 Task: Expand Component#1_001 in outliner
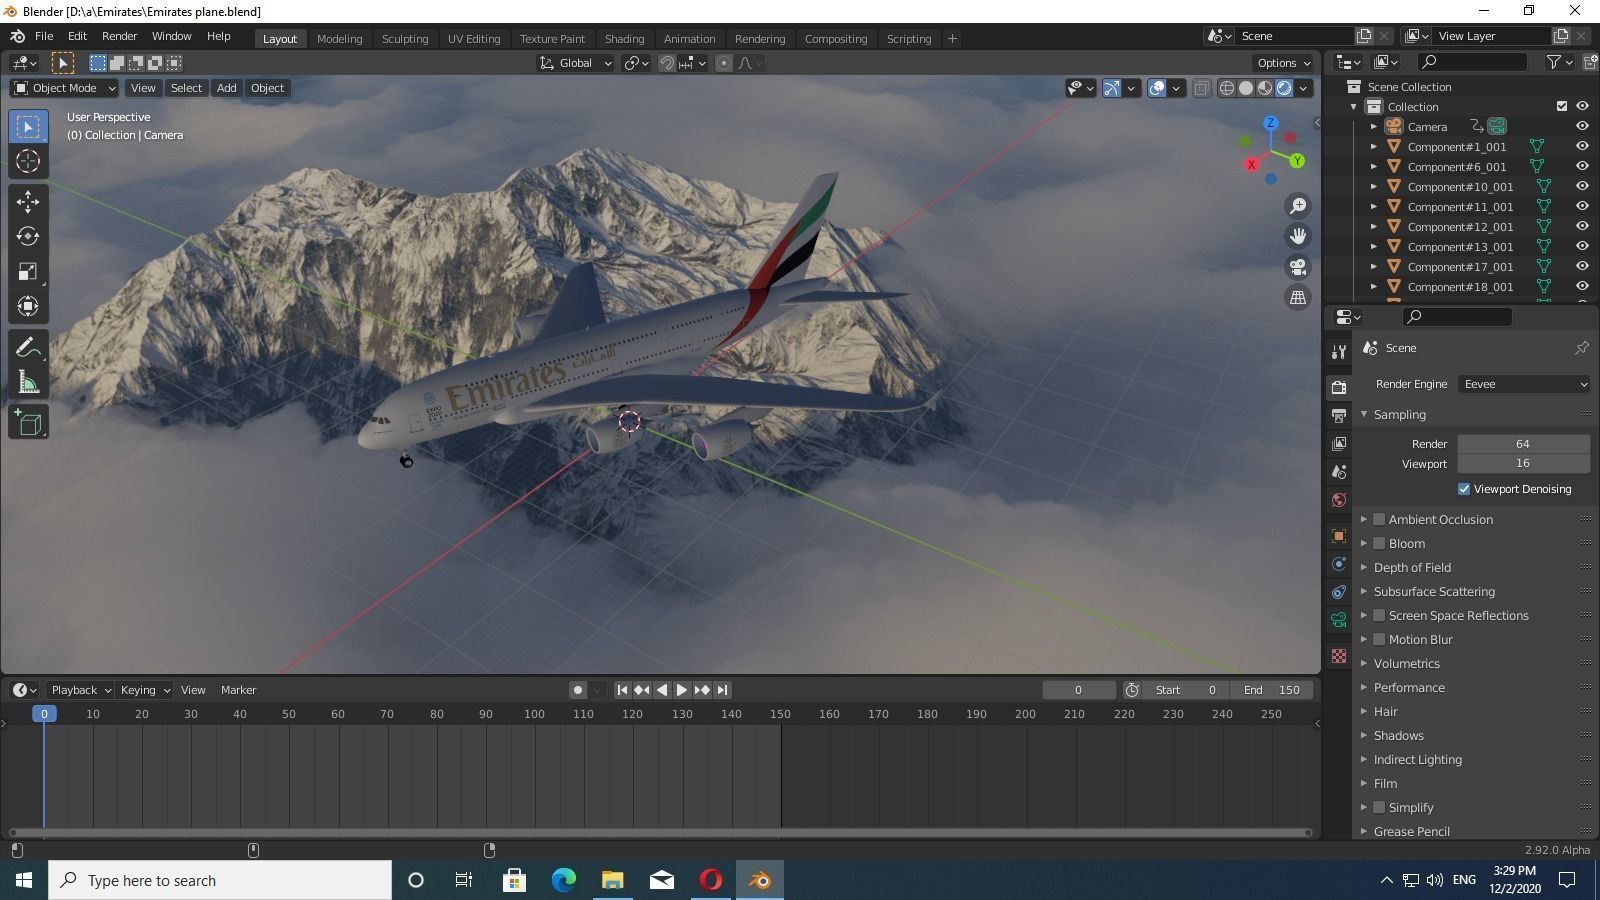pyautogui.click(x=1374, y=147)
